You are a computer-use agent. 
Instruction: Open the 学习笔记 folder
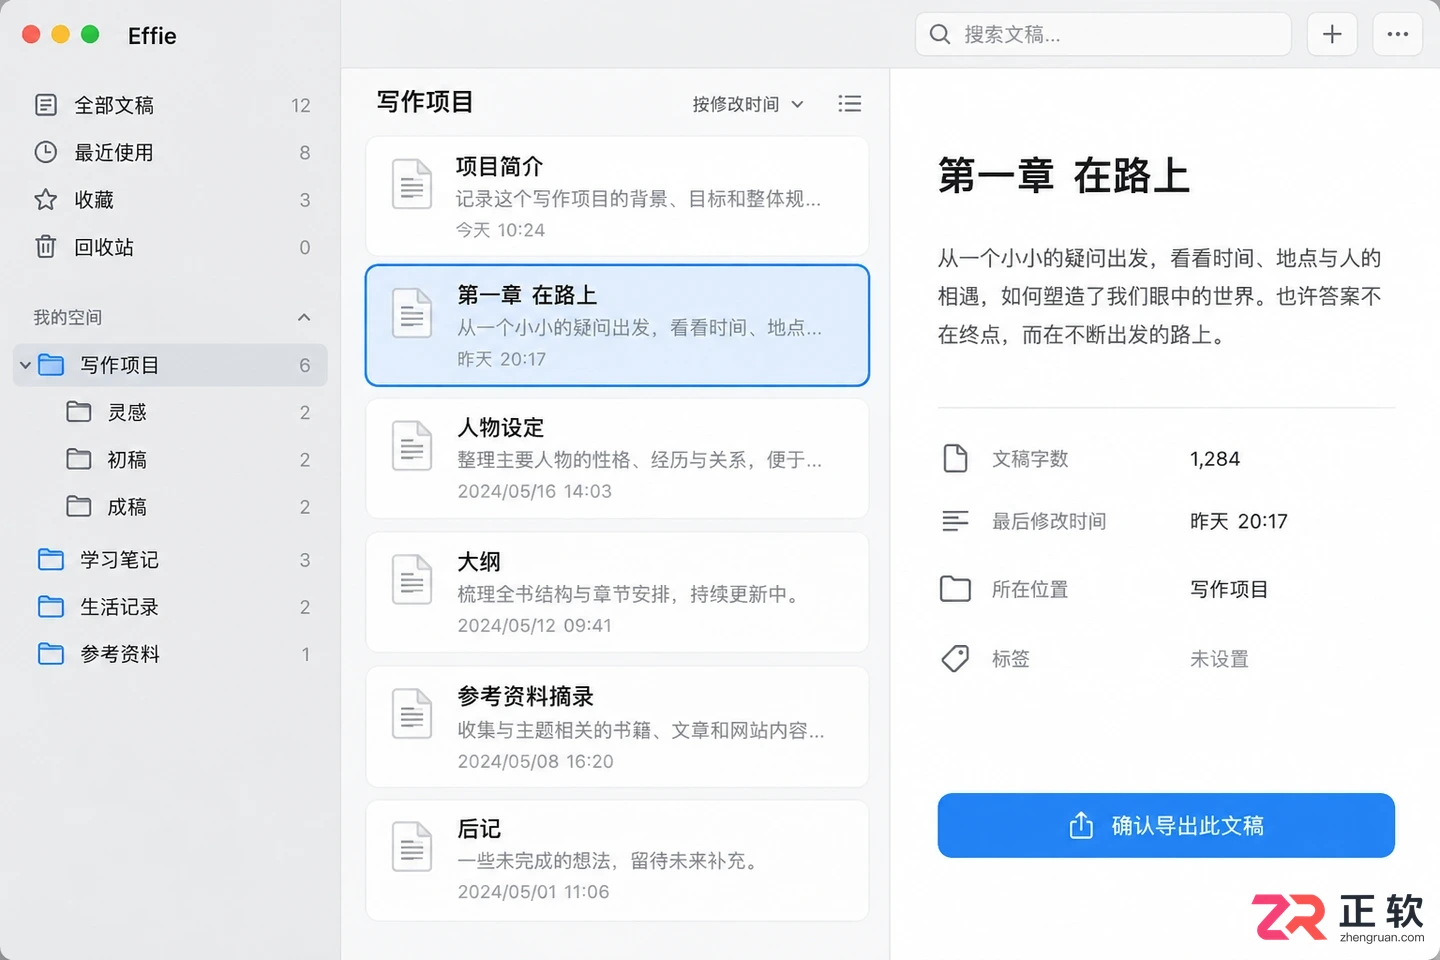click(x=172, y=560)
